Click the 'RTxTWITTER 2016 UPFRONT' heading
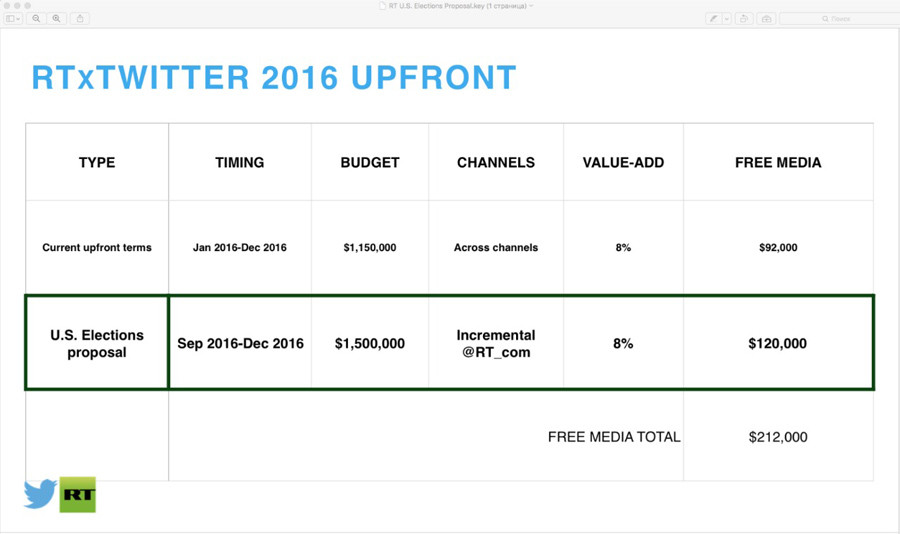 274,78
